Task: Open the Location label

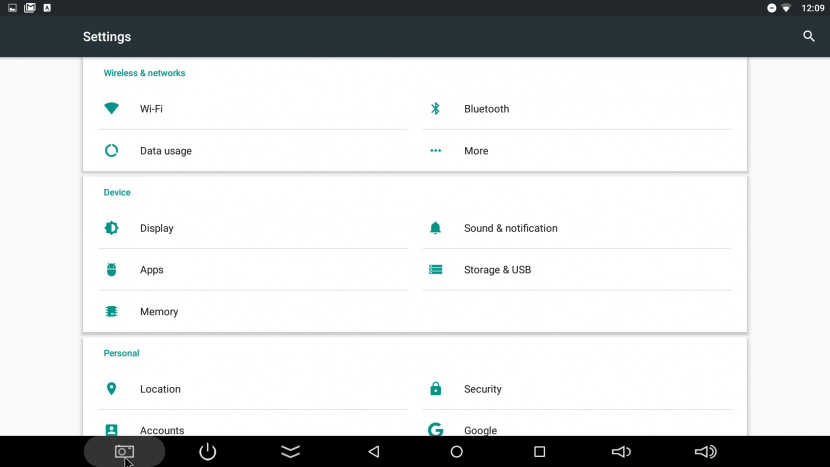Action: tap(160, 389)
